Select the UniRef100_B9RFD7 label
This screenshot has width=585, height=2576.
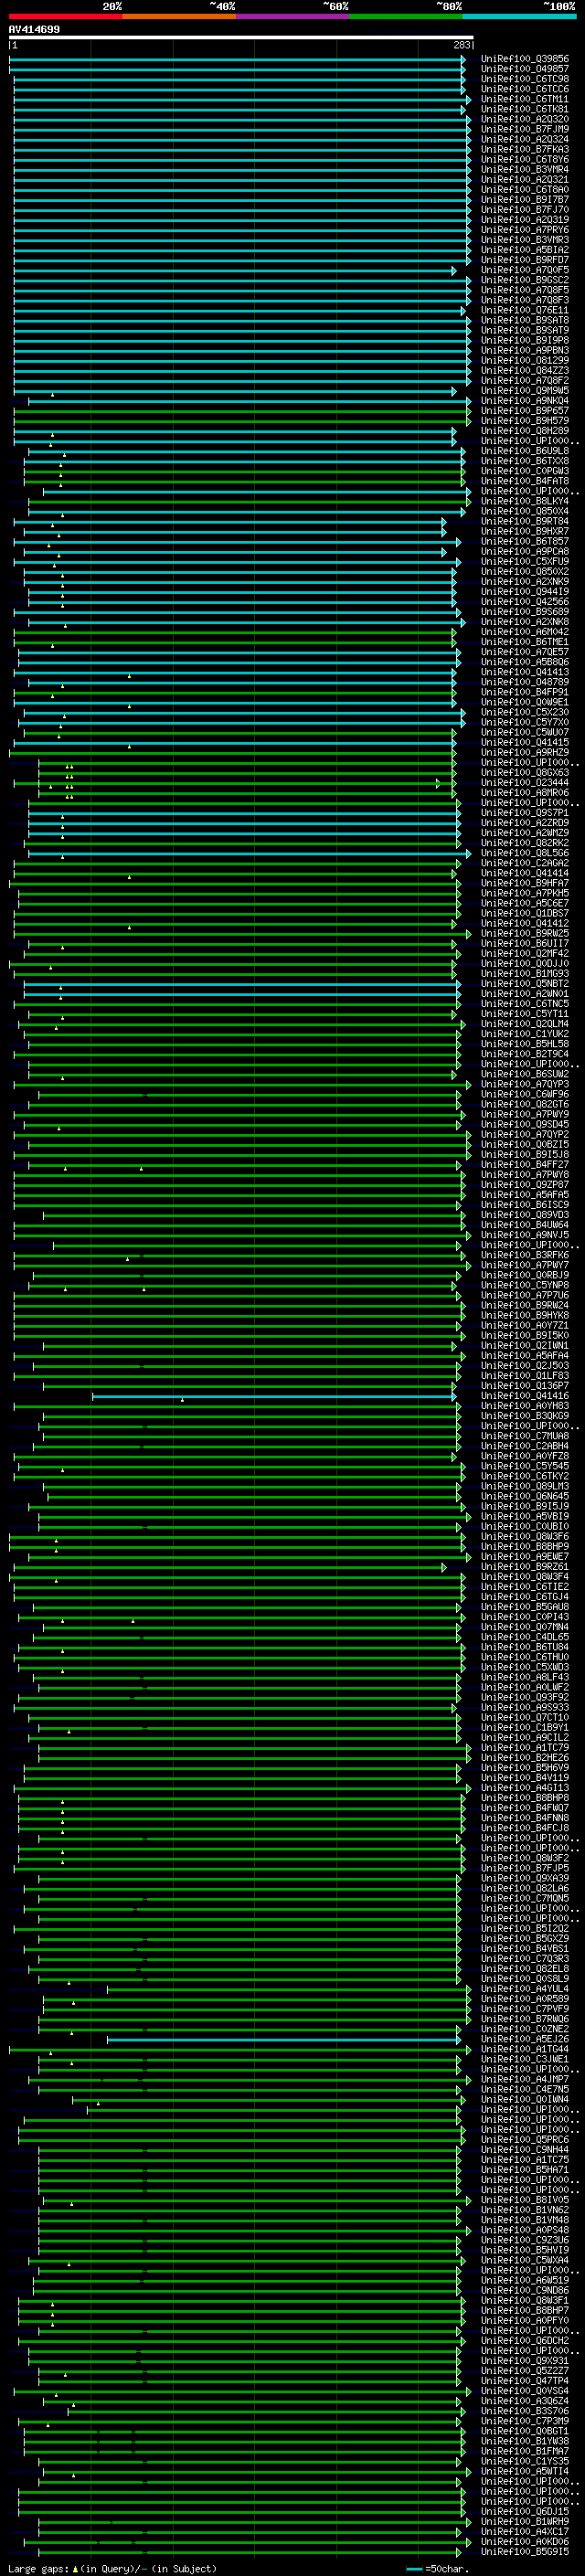525,260
